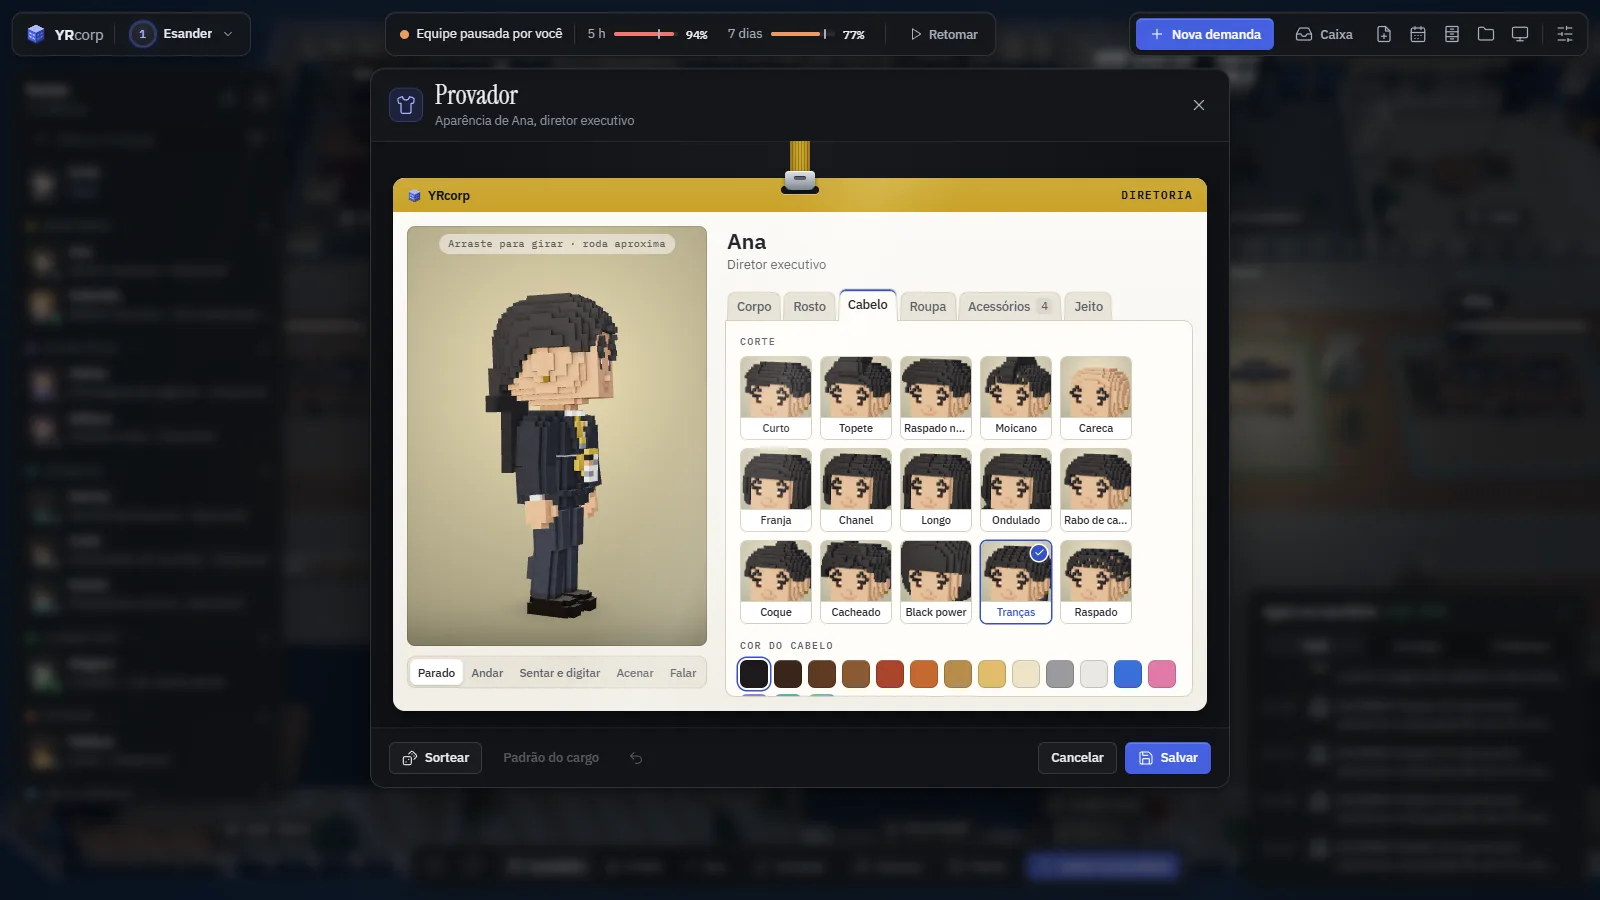Viewport: 1600px width, 900px height.
Task: Select the Falar animation pose
Action: [683, 673]
